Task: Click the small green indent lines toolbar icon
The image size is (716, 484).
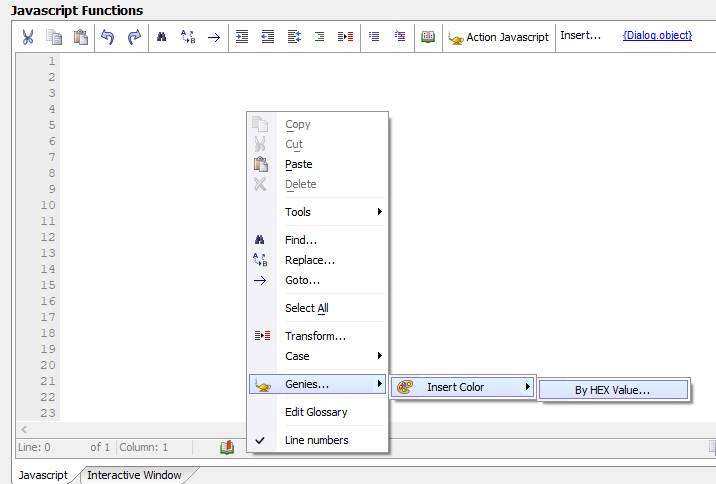Action: (320, 36)
